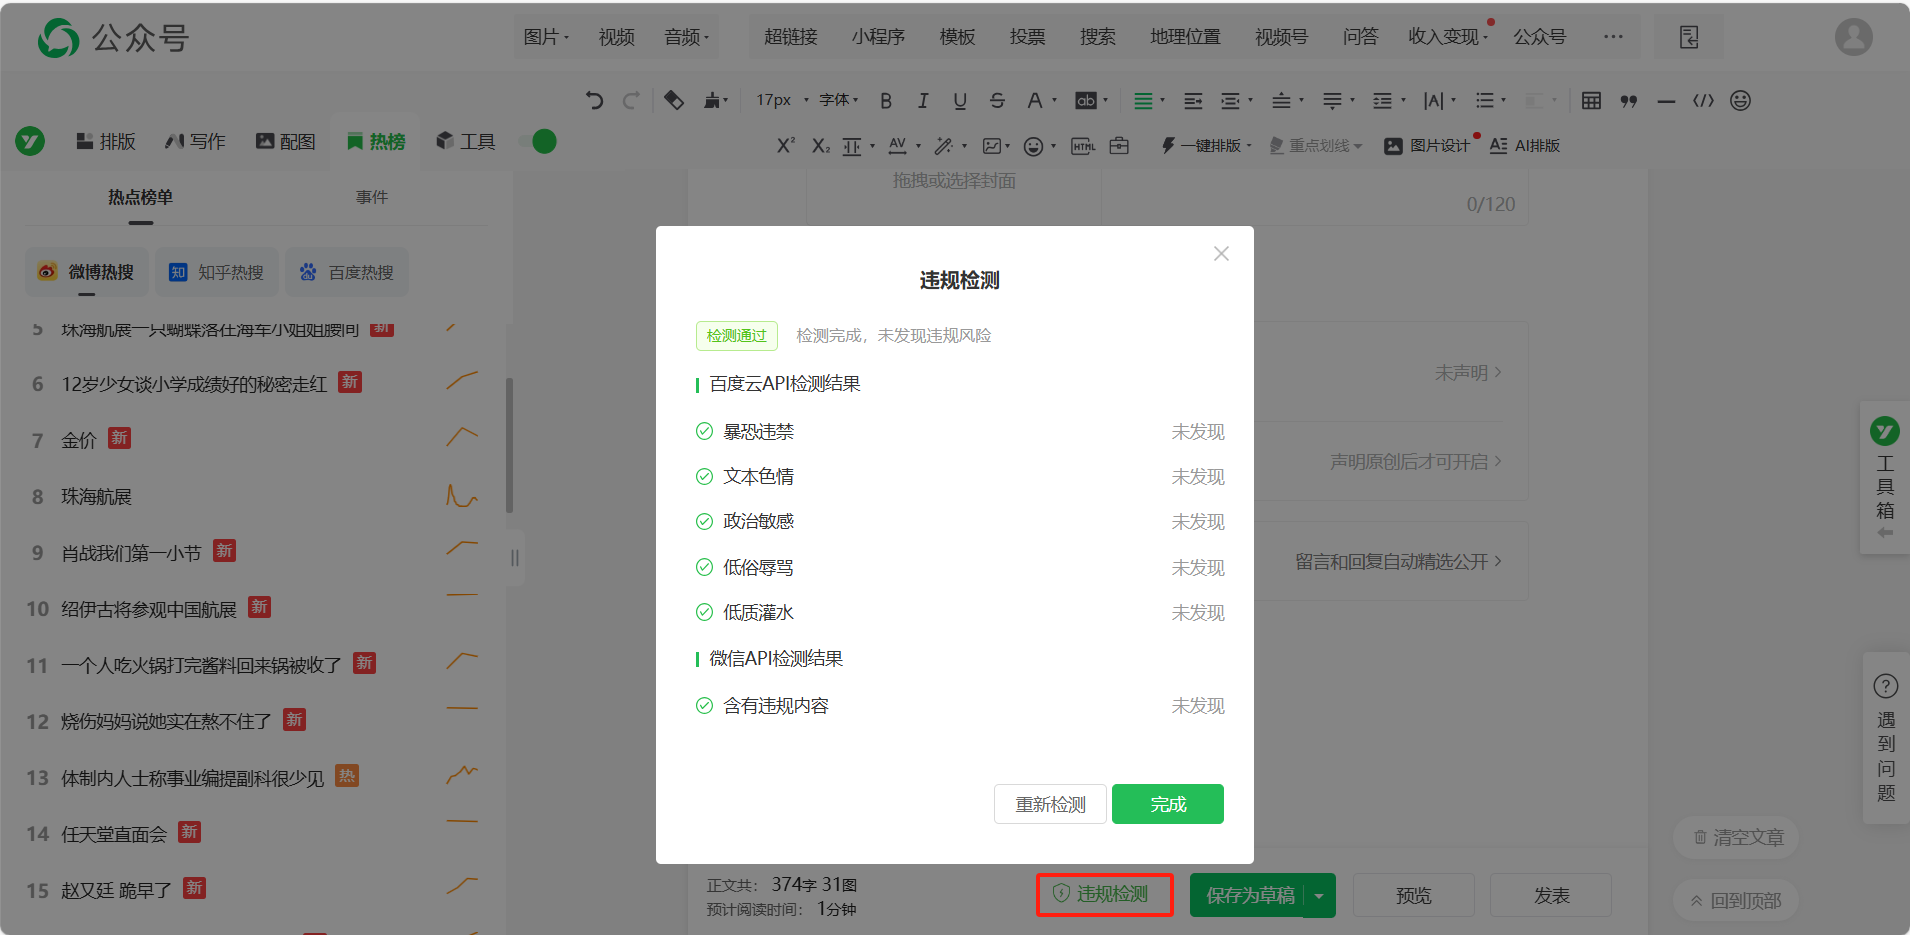Select the 知乎热搜 tab
This screenshot has width=1910, height=935.
tap(217, 272)
